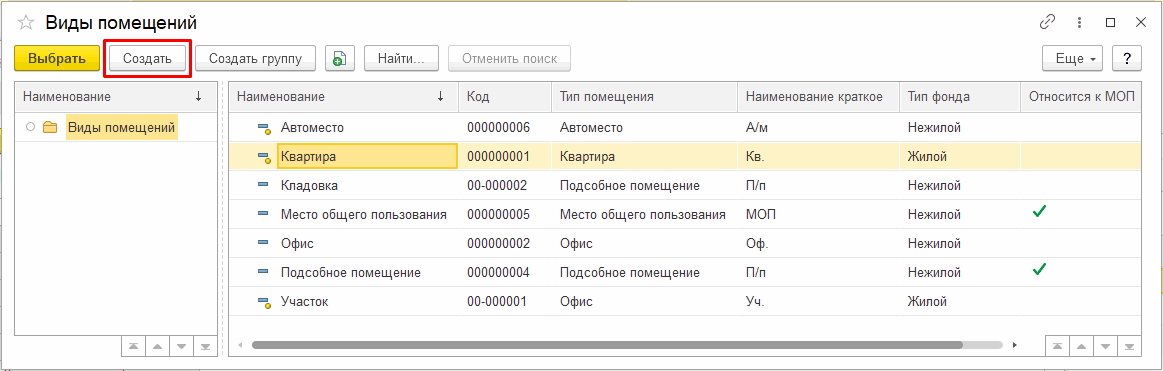The width and height of the screenshot is (1163, 371).
Task: Click the Офис row item icon
Action: 263,243
